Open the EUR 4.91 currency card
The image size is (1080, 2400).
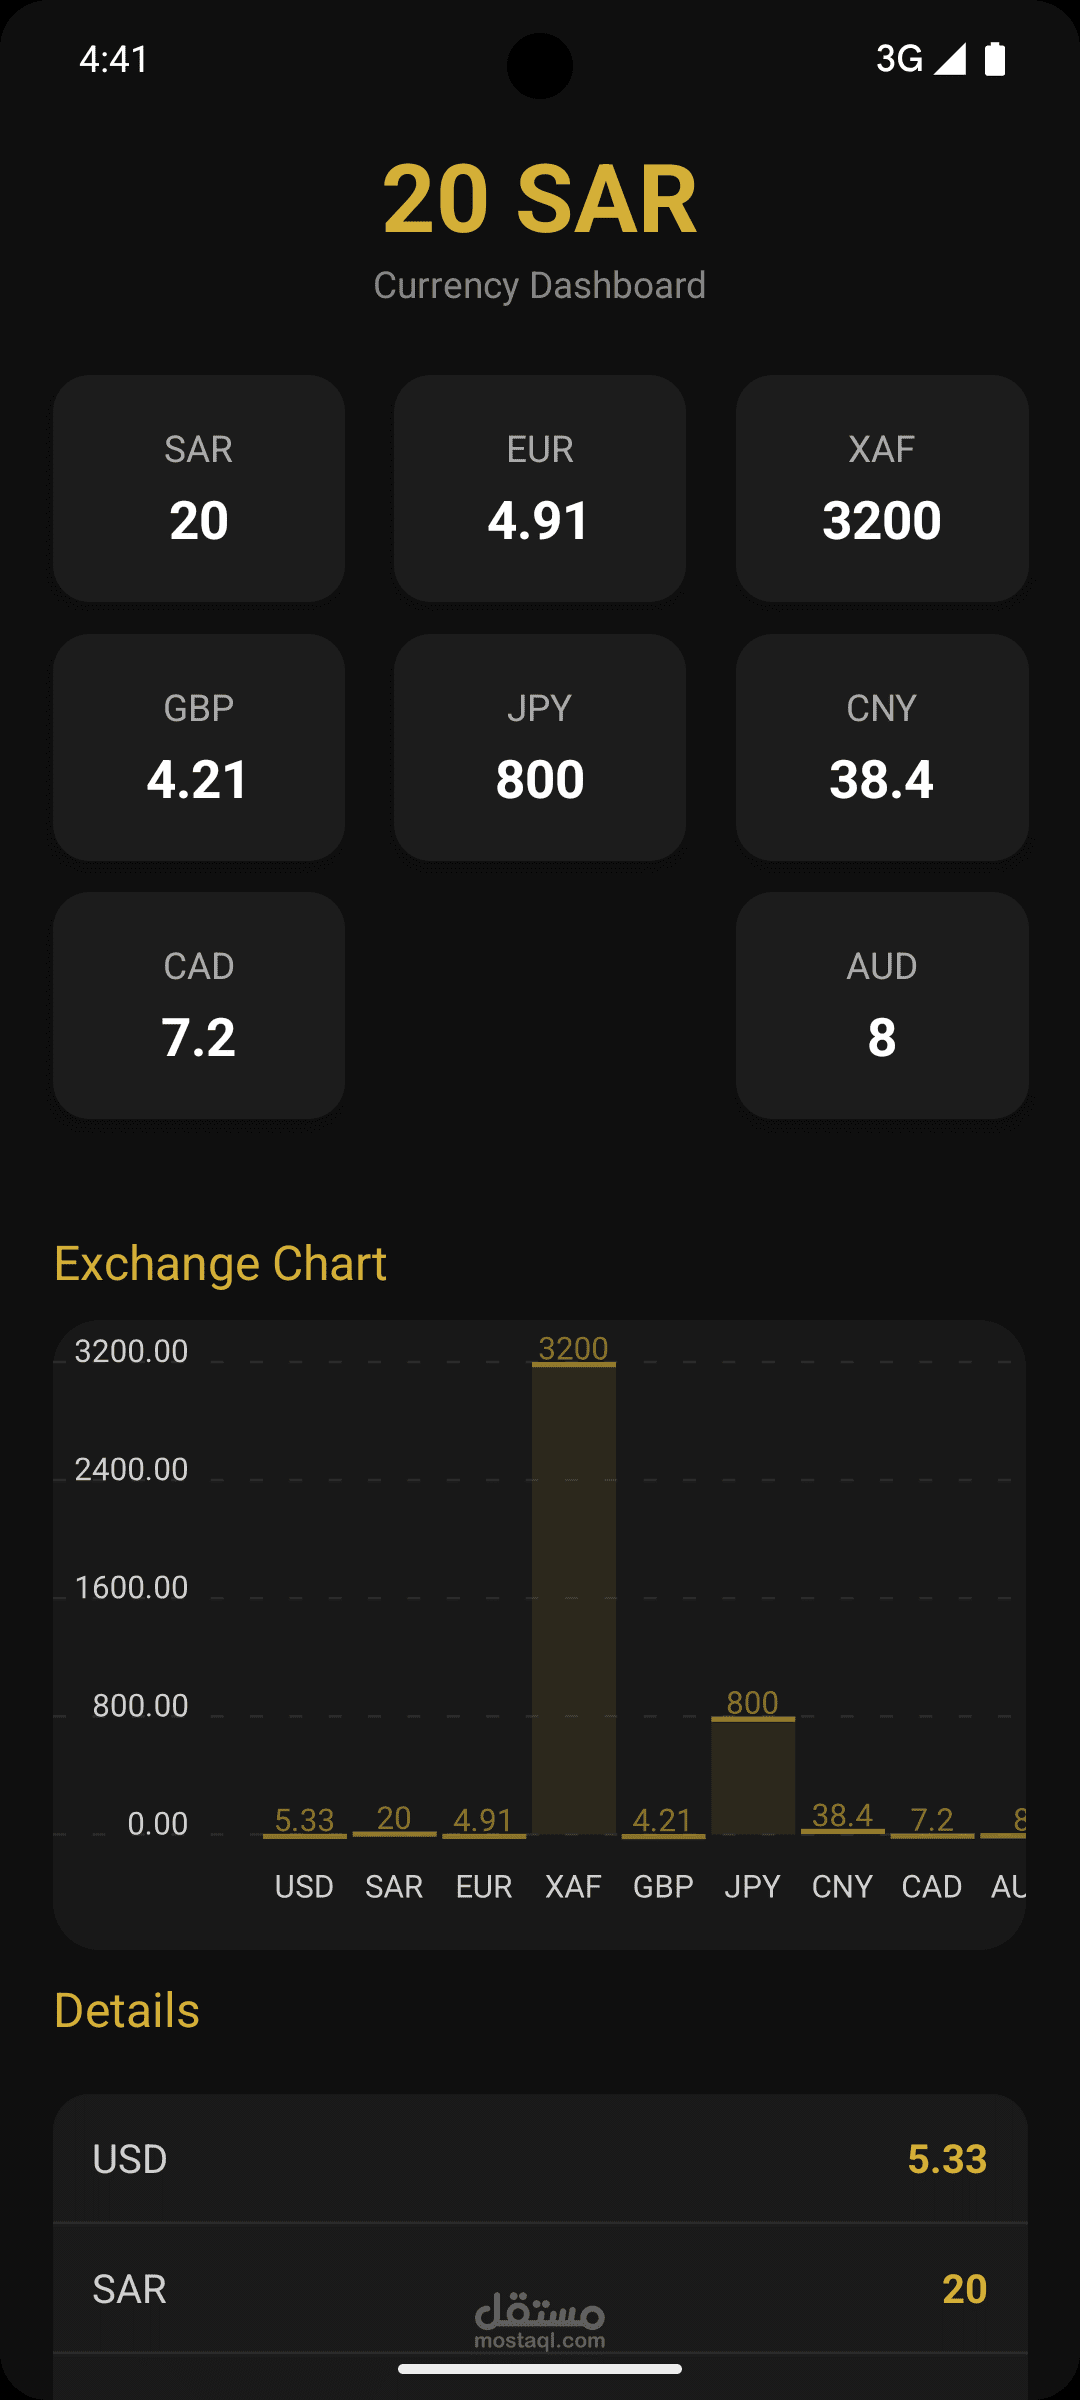pos(540,488)
